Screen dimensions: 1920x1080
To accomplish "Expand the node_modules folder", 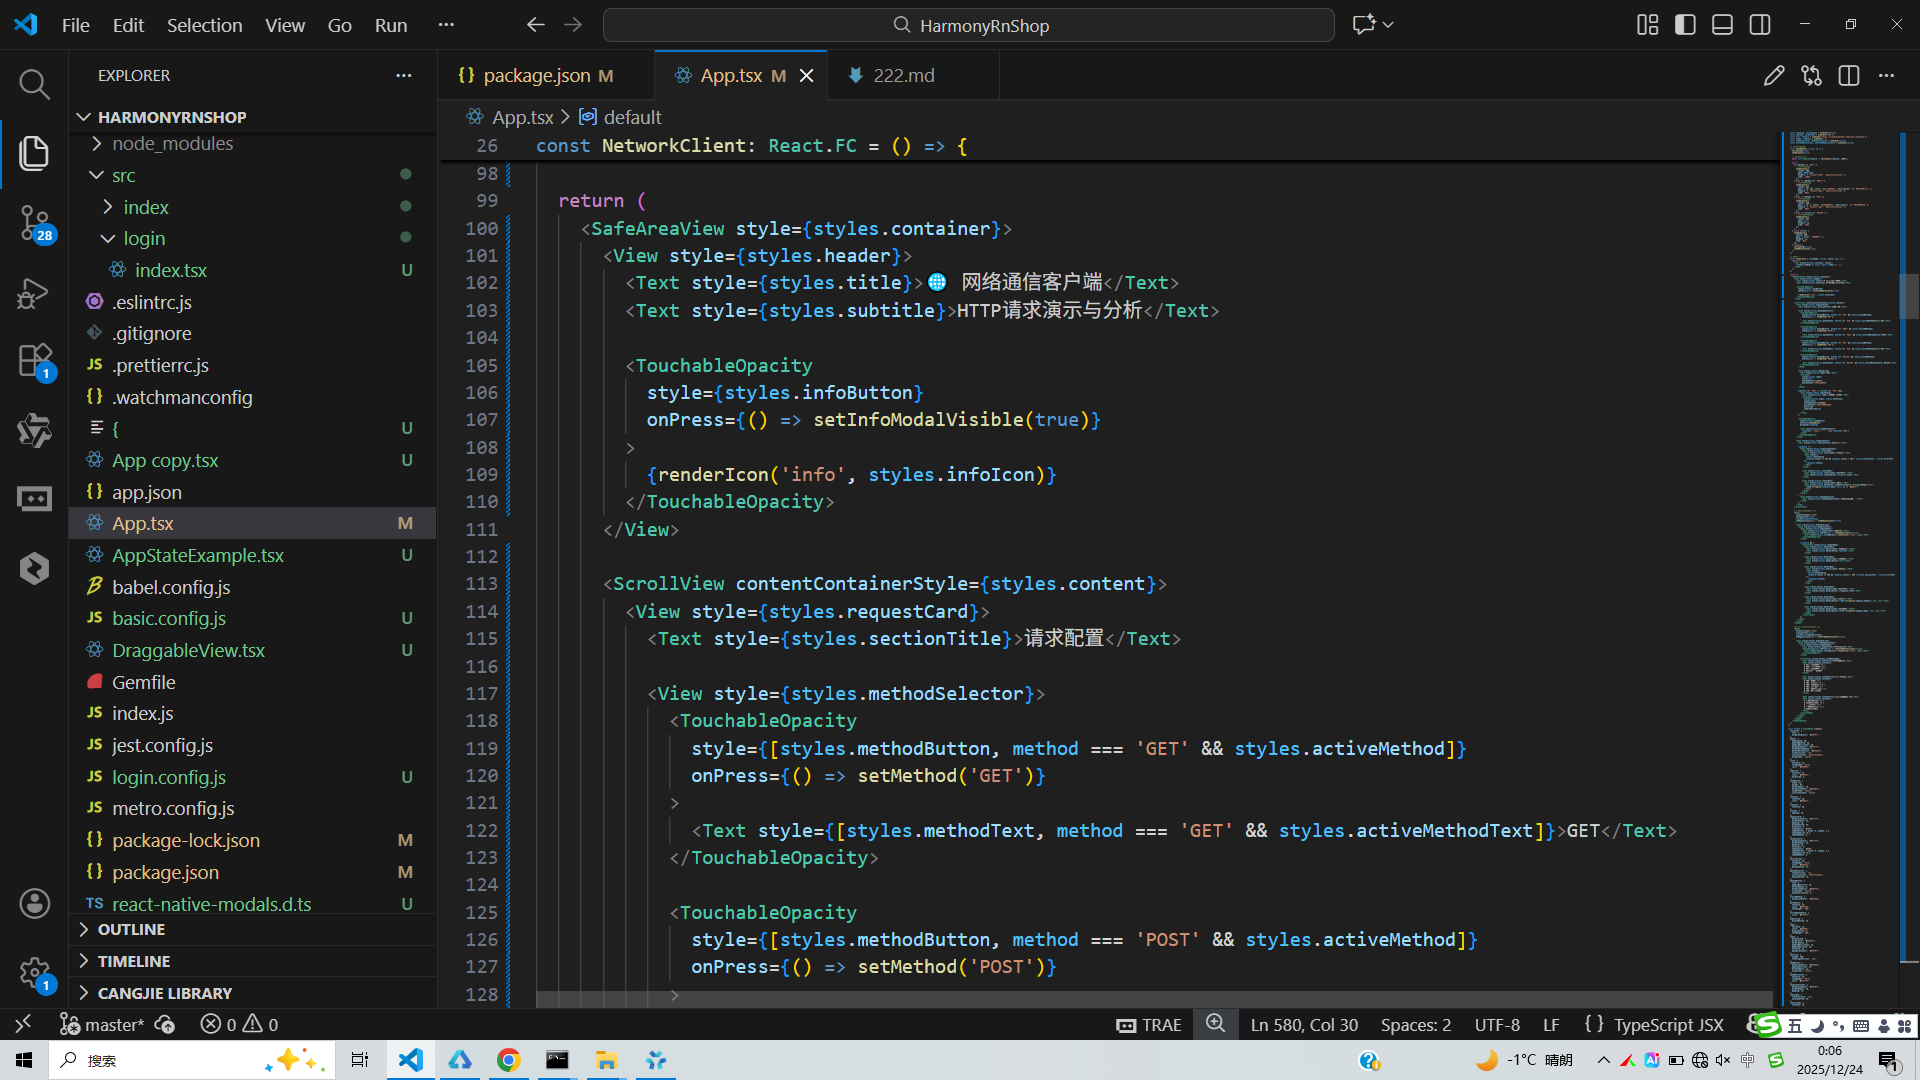I will coord(172,144).
